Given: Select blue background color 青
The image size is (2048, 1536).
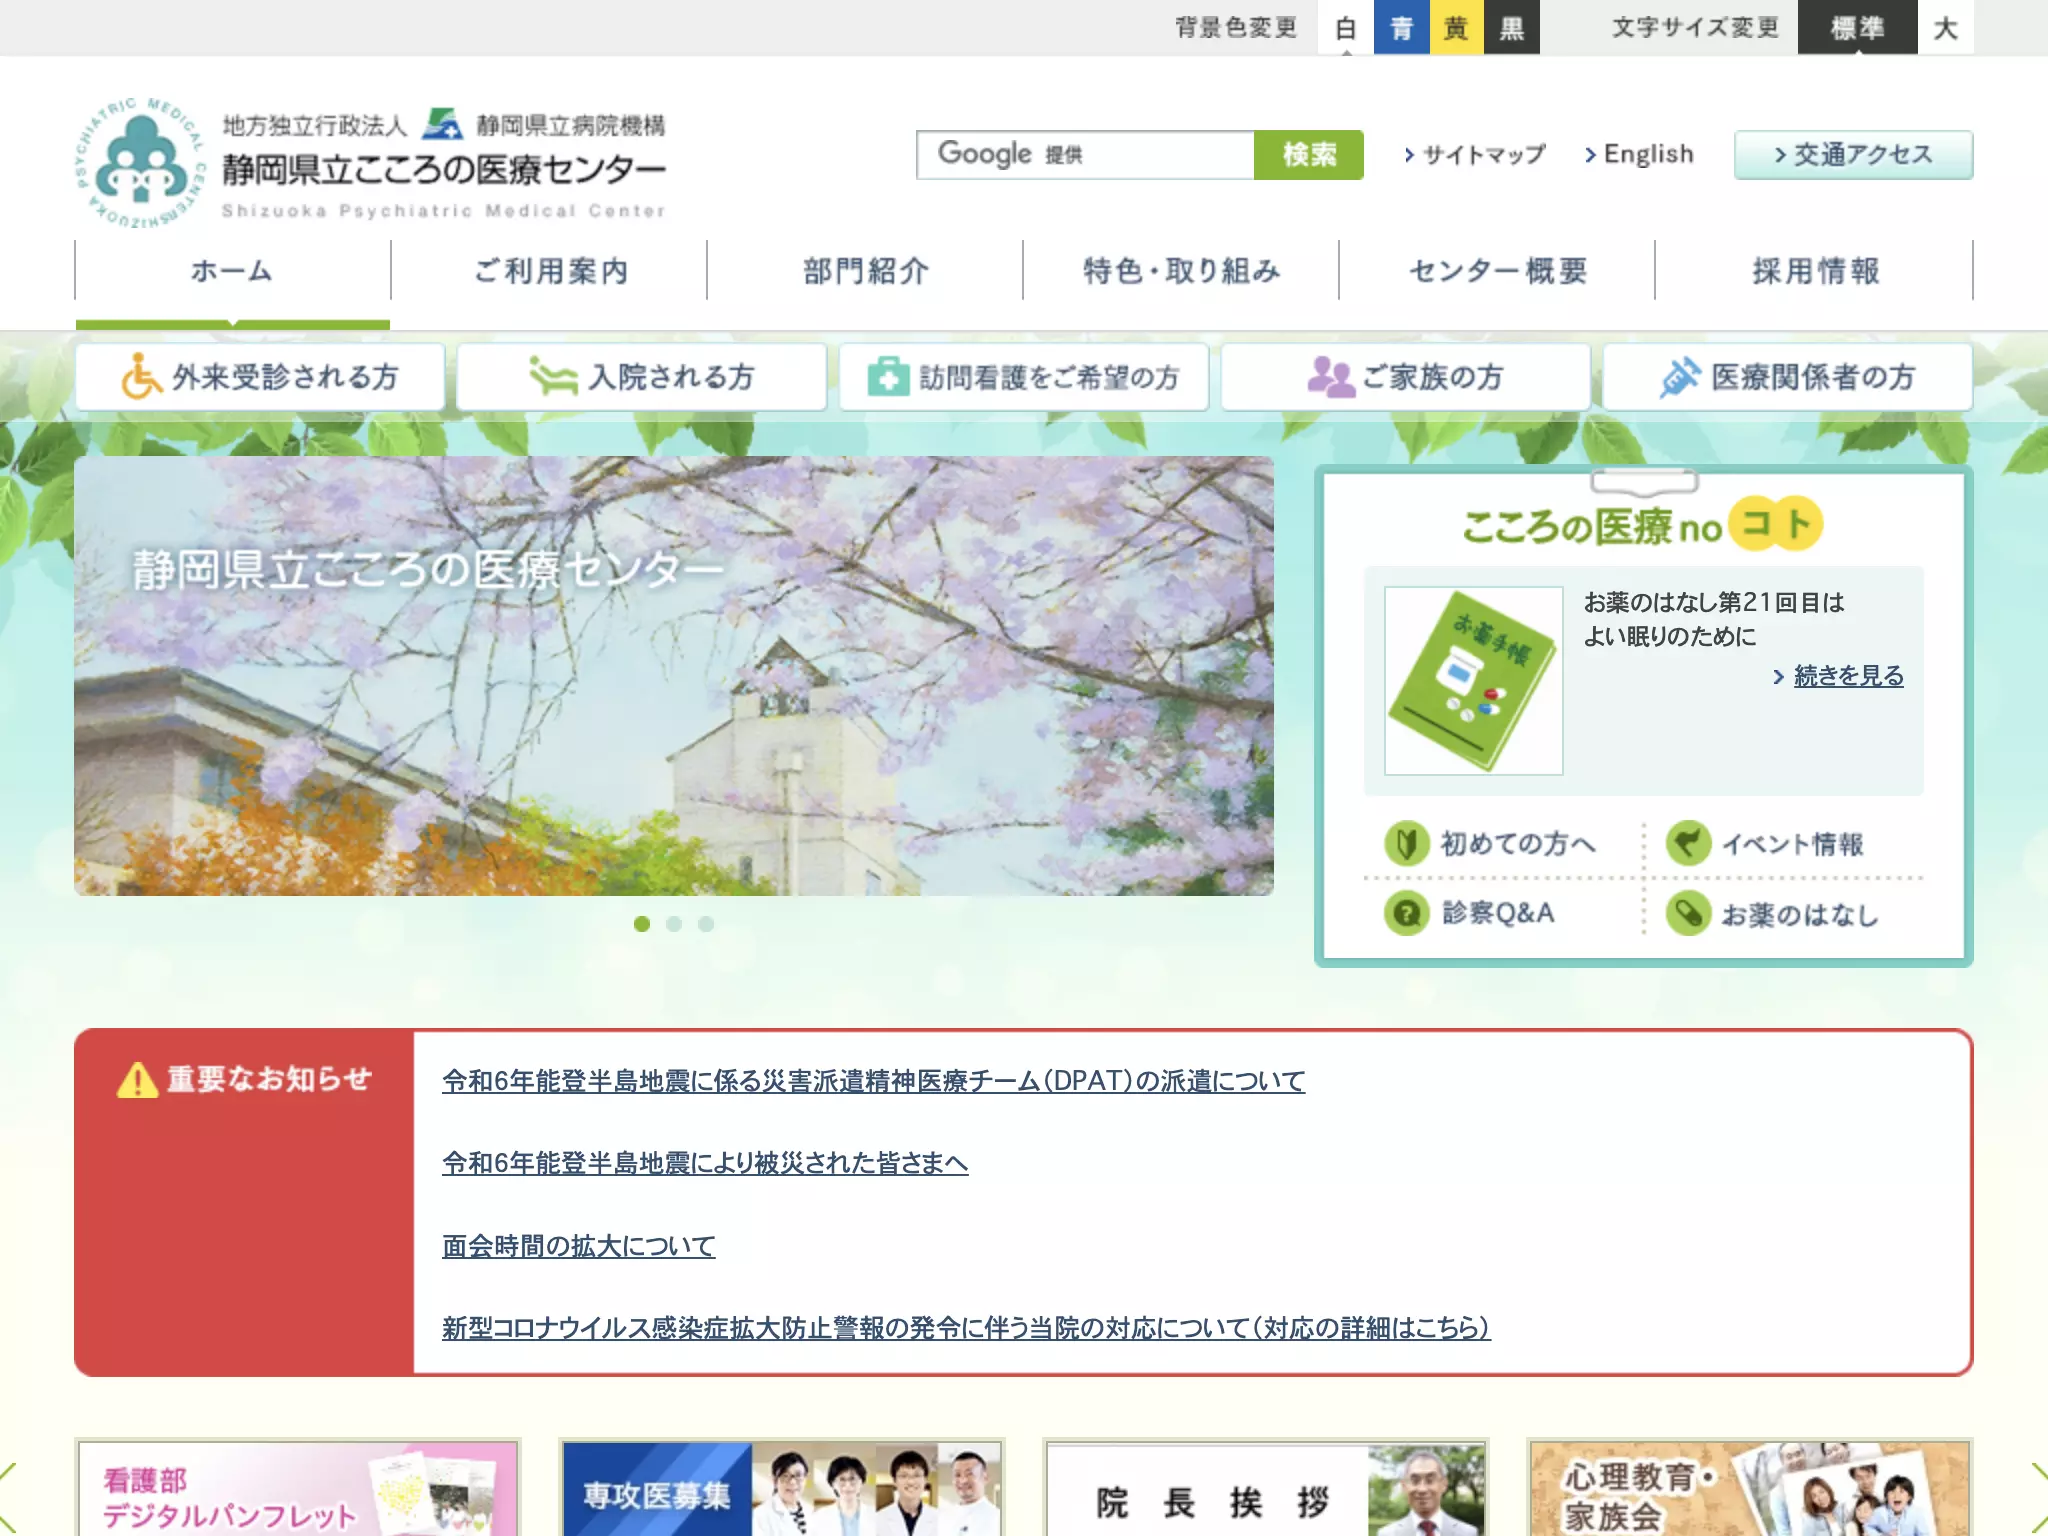Looking at the screenshot, I should [x=1402, y=27].
